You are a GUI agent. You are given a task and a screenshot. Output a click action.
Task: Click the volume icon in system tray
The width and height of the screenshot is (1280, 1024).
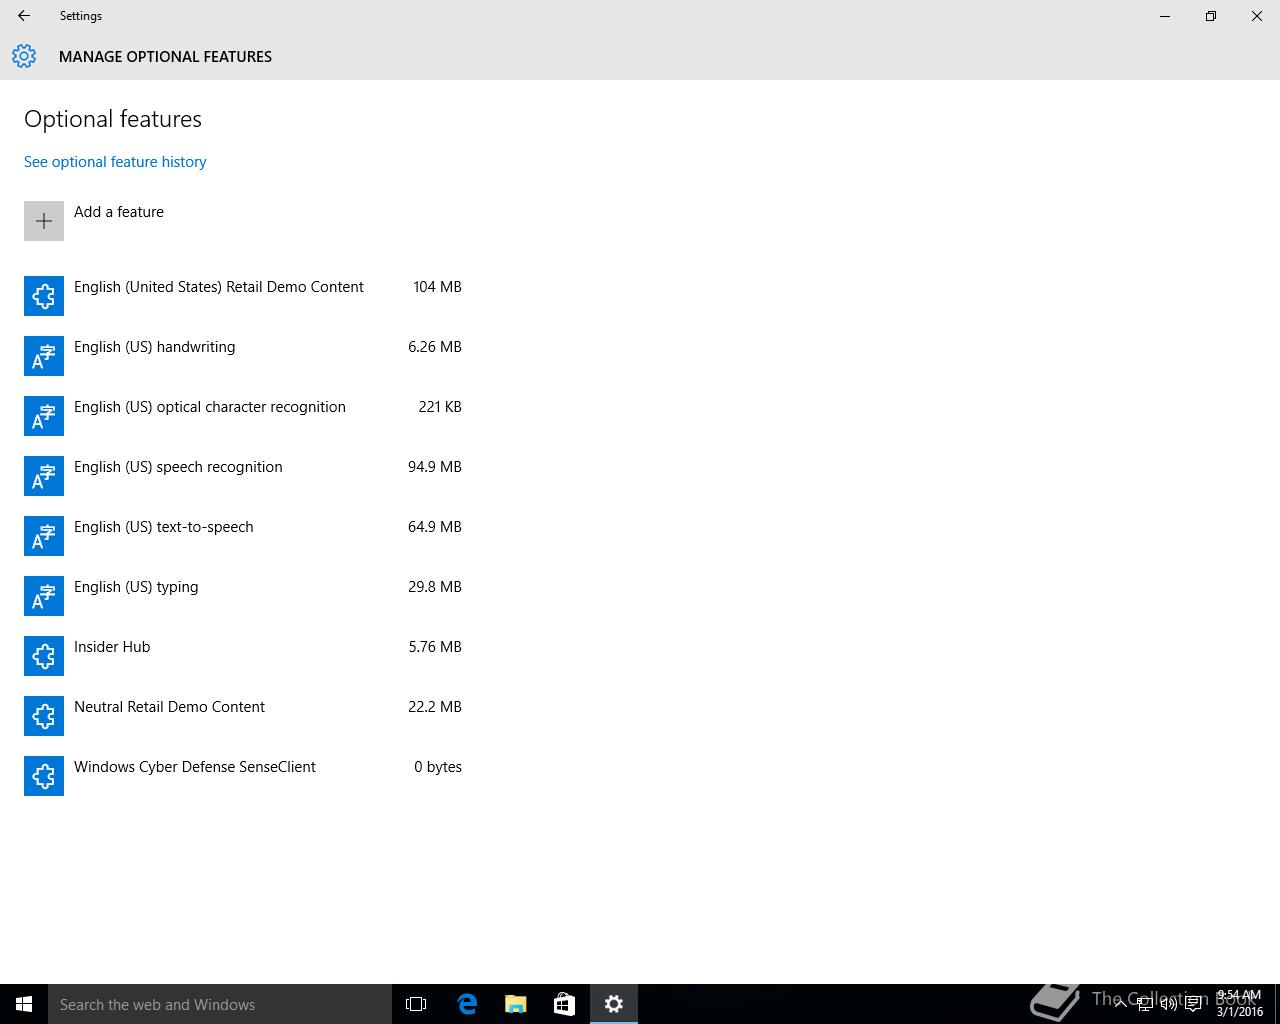tap(1169, 1004)
